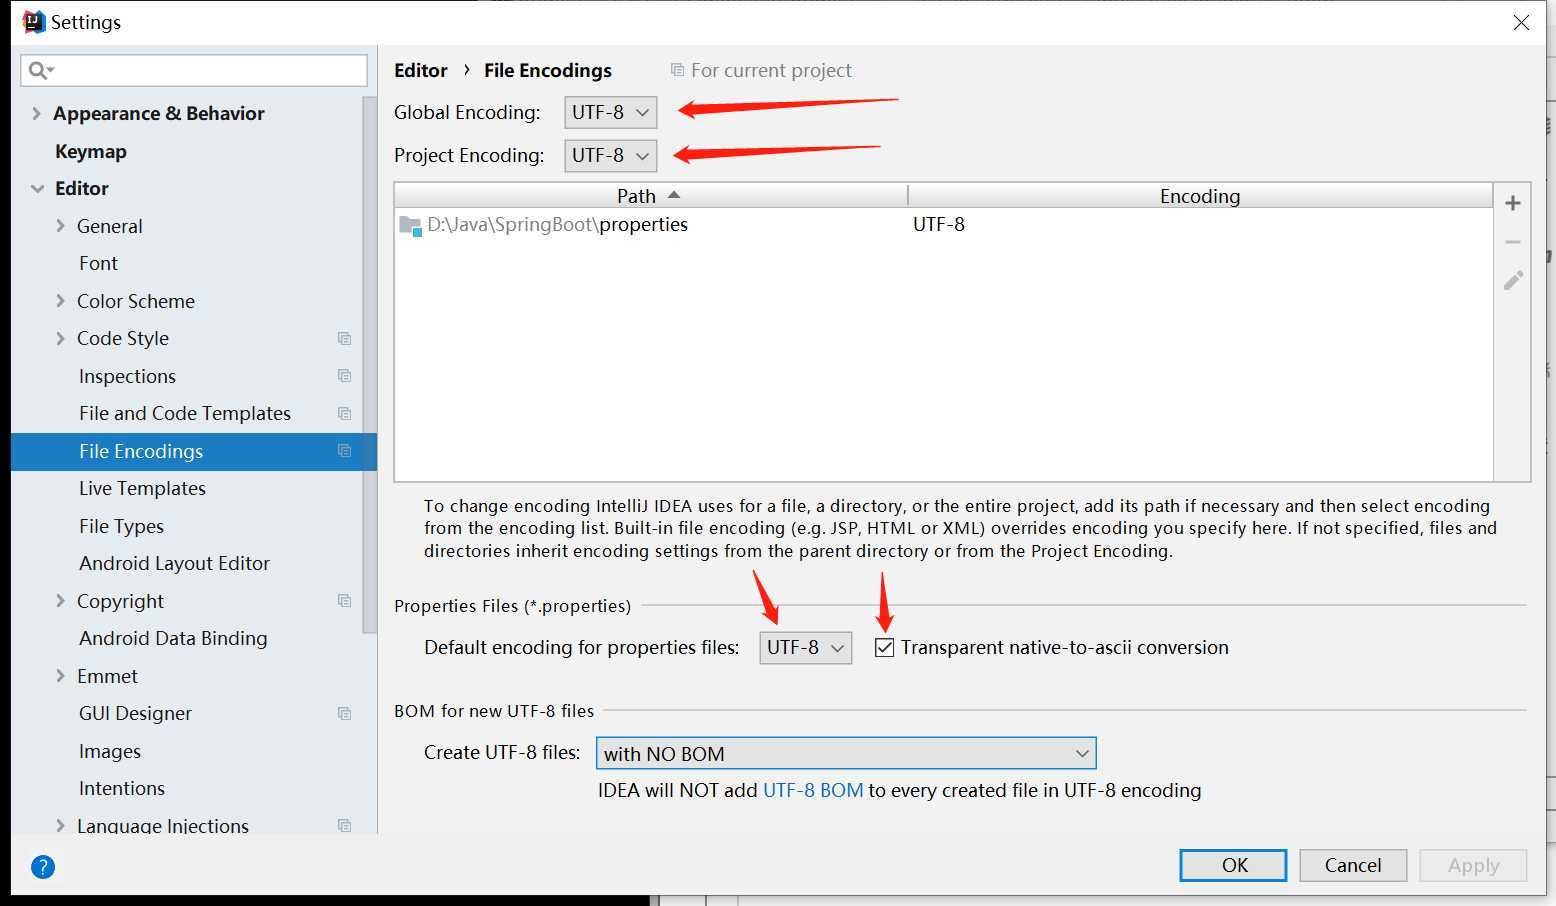This screenshot has height=906, width=1556.
Task: Expand the General node
Action: [x=60, y=226]
